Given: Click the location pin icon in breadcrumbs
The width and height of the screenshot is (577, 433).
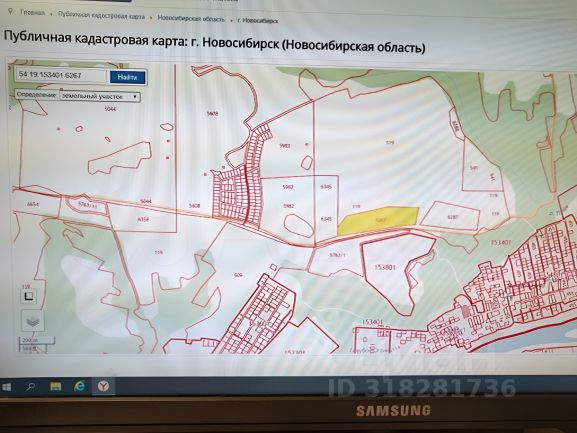Looking at the screenshot, I should (x=10, y=12).
